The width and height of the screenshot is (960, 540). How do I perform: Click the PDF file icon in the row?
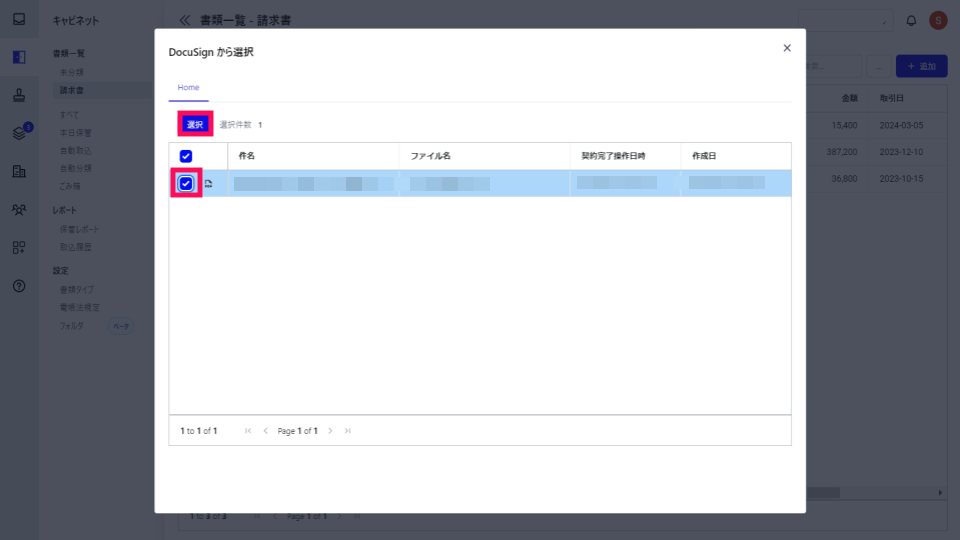pos(209,183)
